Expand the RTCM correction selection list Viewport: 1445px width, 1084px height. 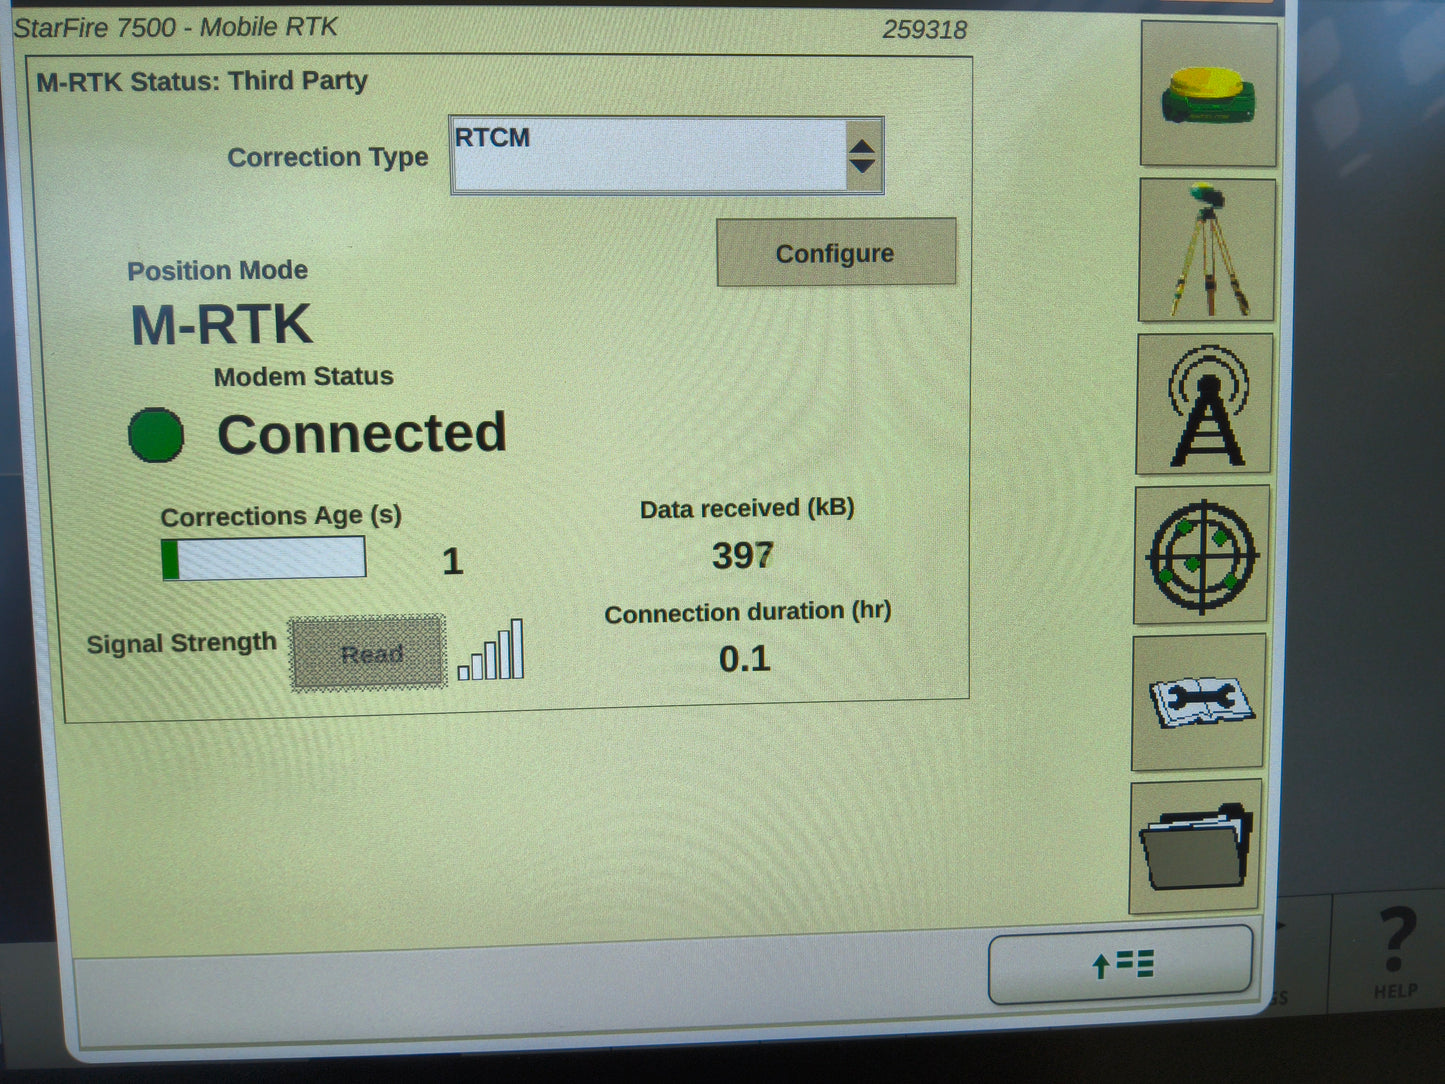tap(864, 155)
